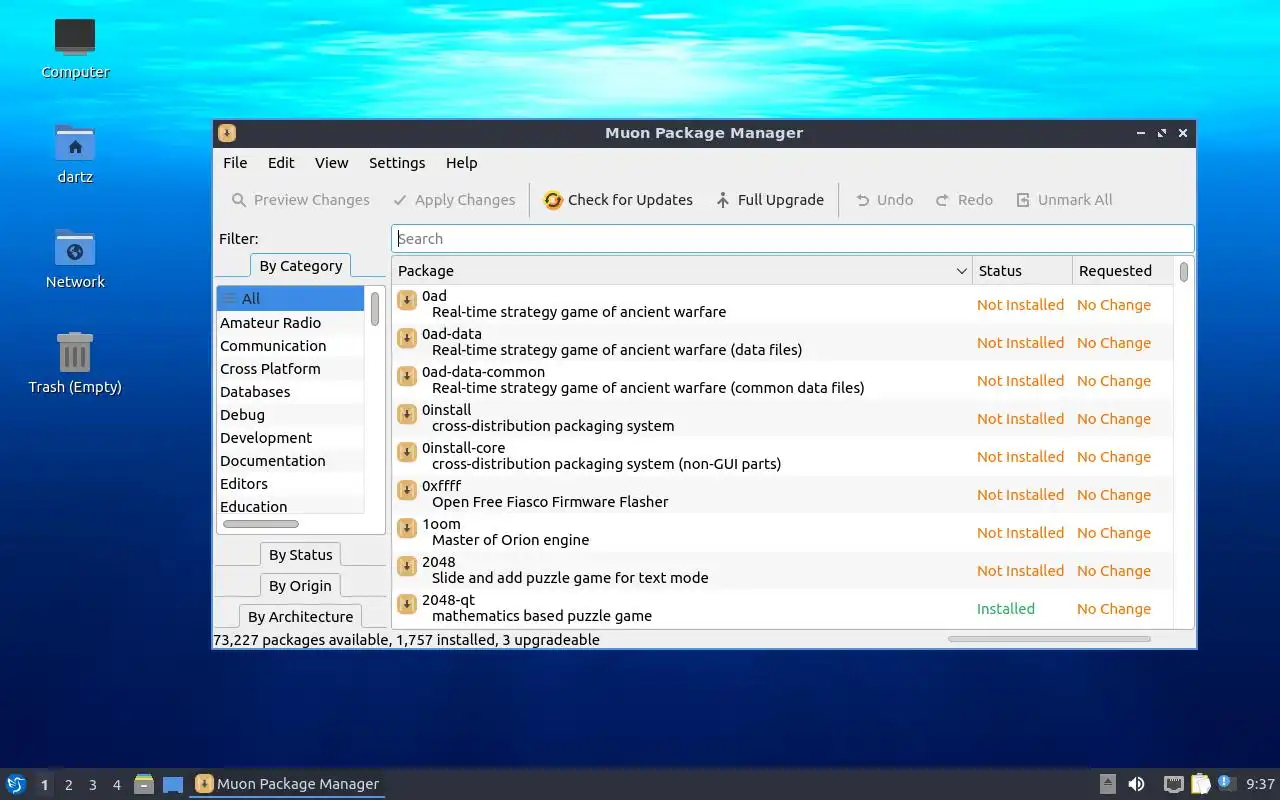Click Unmark All in the toolbar
This screenshot has width=1280, height=800.
(1064, 200)
